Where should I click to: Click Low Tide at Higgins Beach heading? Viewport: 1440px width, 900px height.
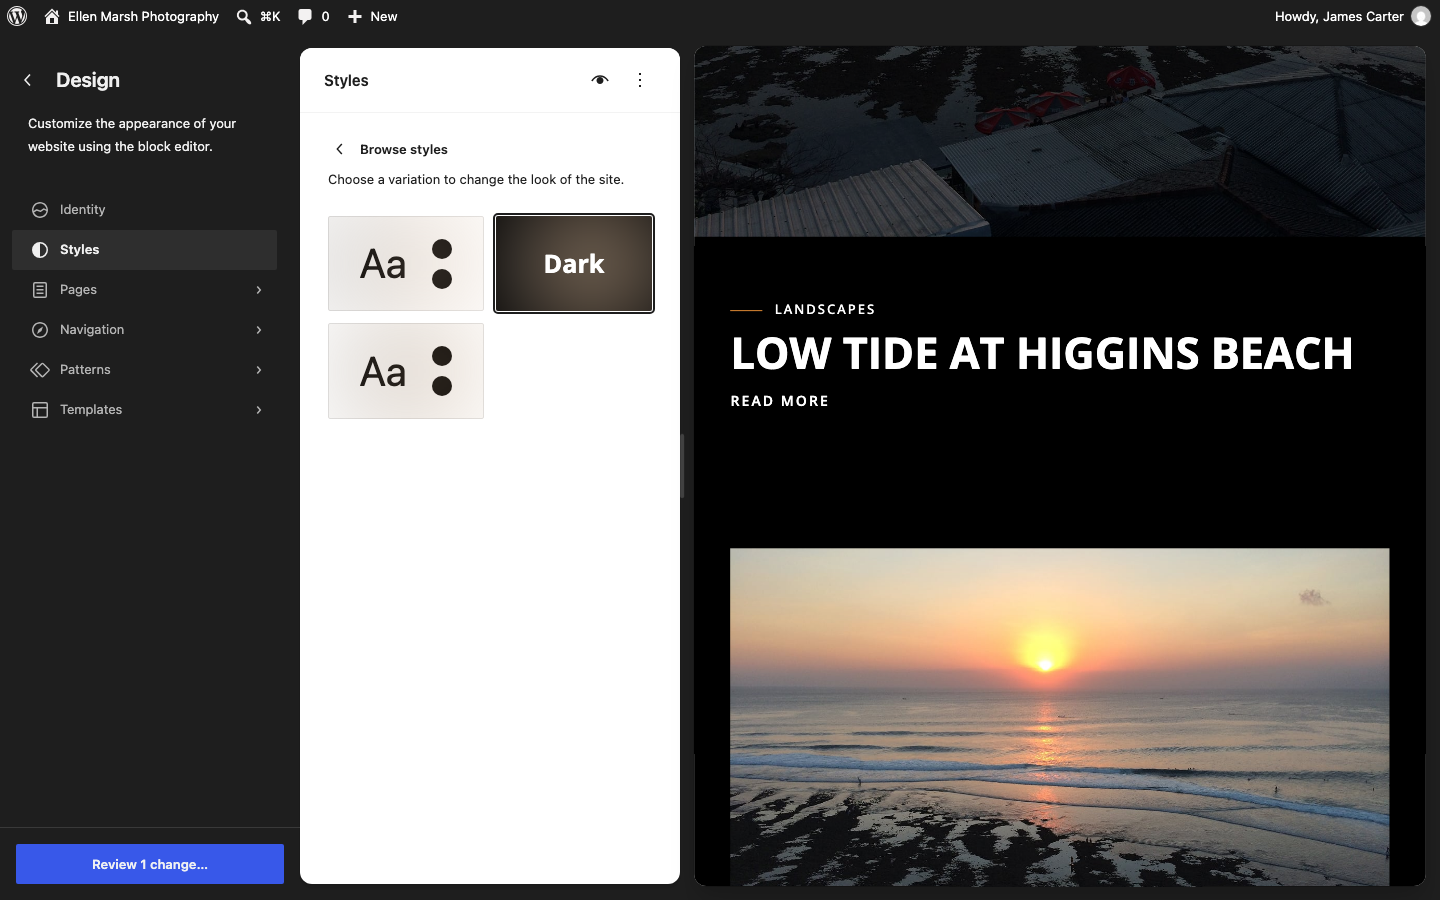pos(1042,353)
